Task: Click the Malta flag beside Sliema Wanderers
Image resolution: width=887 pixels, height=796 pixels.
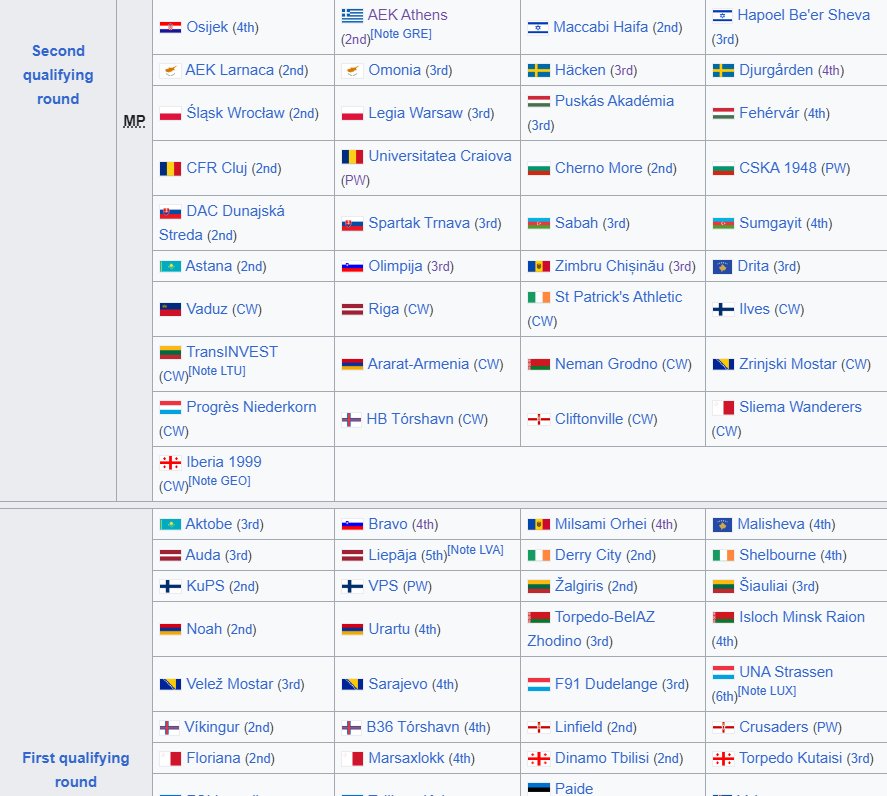Action: 723,407
